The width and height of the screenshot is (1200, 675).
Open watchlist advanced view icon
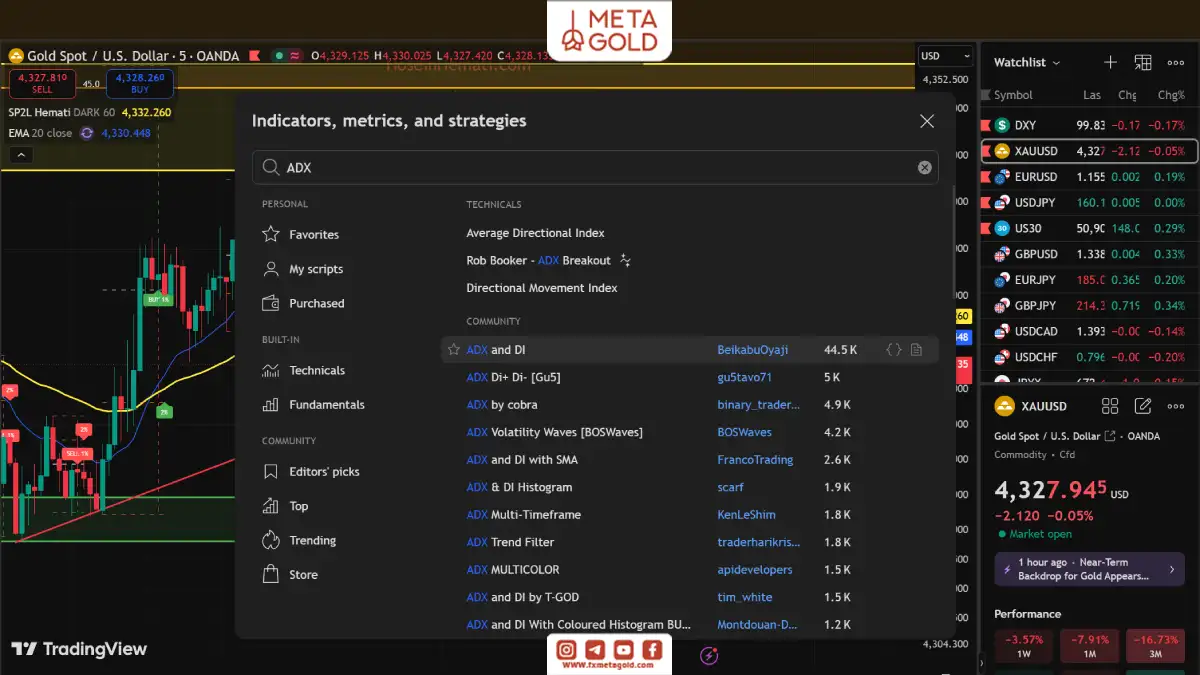click(x=1143, y=62)
